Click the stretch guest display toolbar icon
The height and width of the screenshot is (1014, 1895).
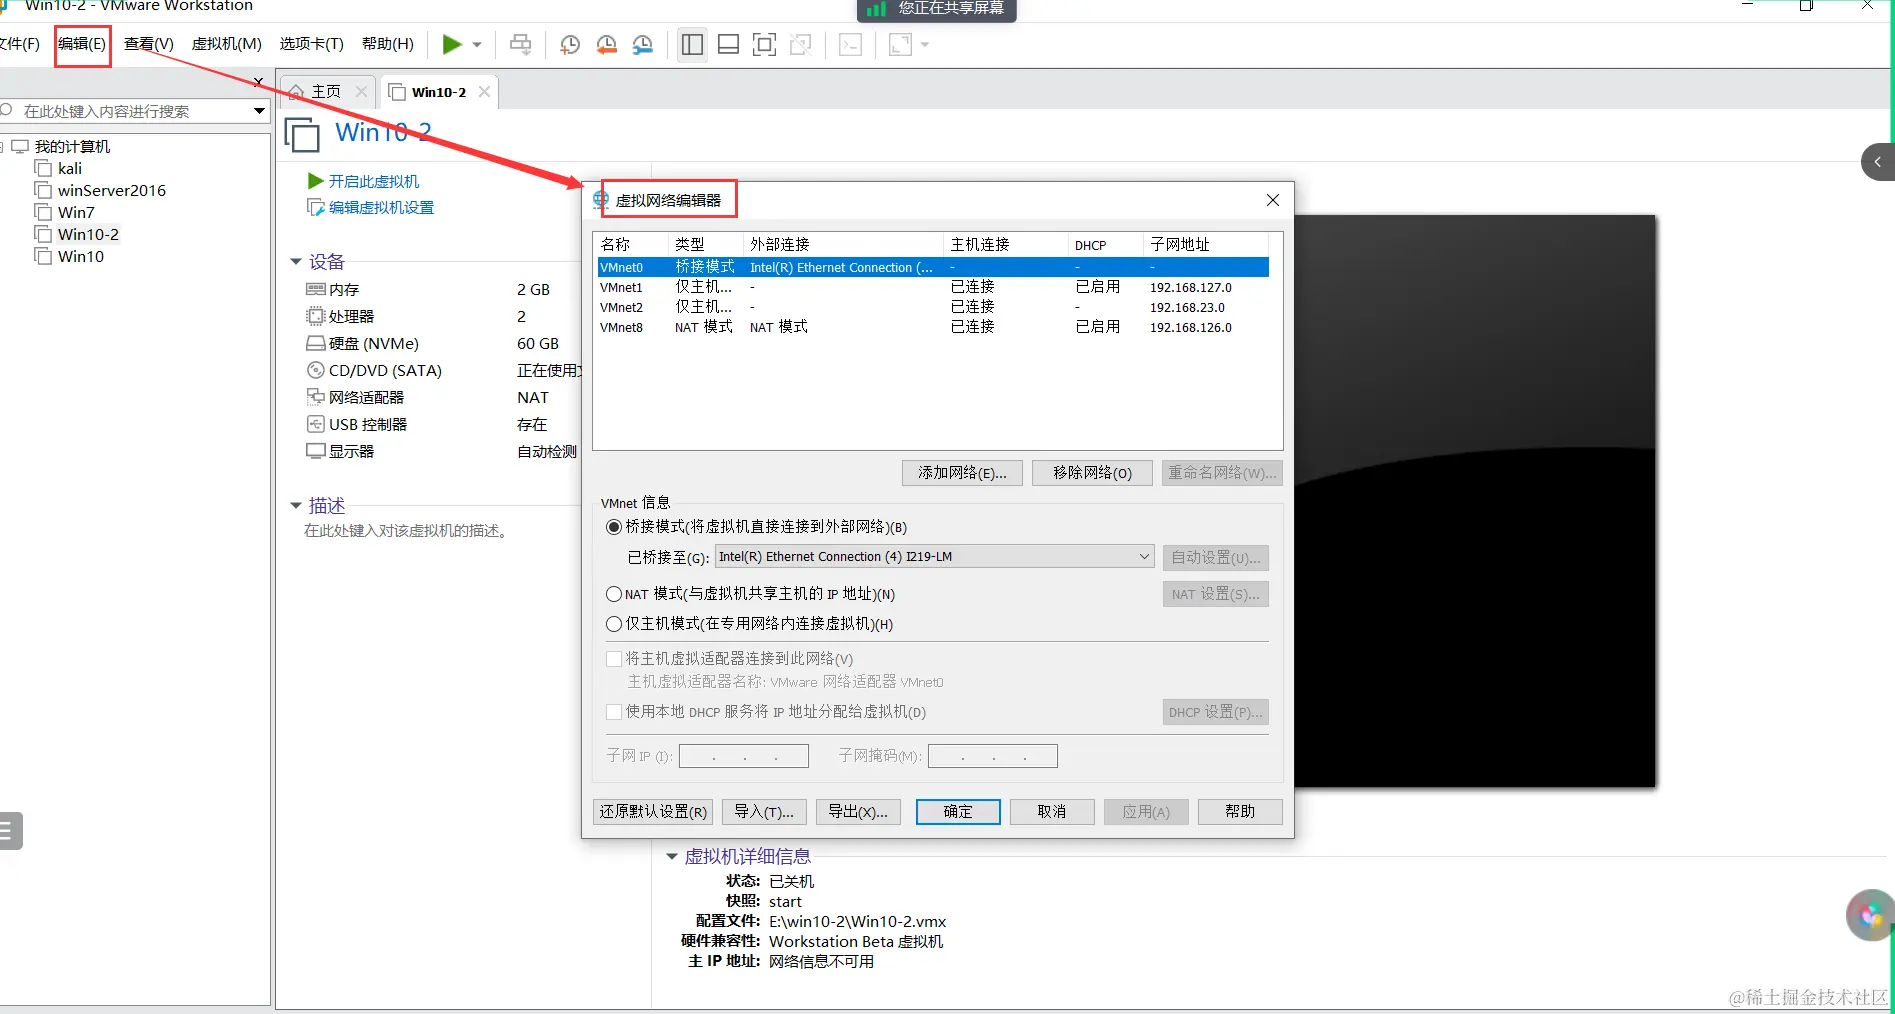point(900,44)
